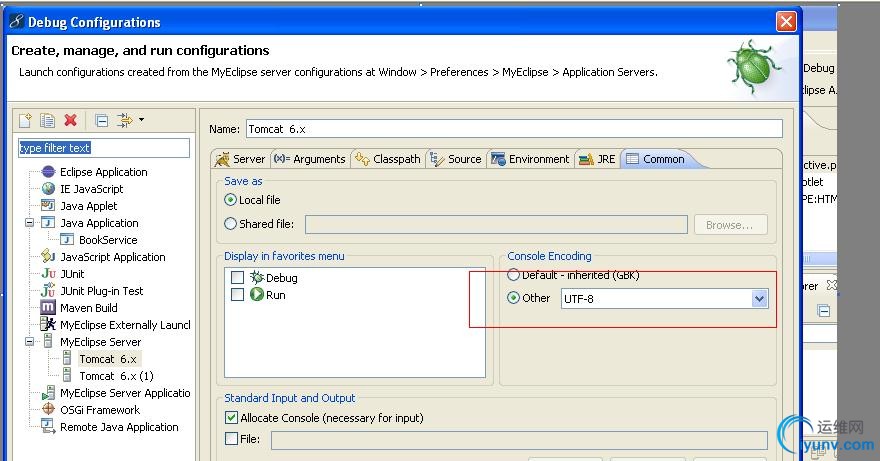Screen dimensions: 880x461
Task: Choose Default - inherited (GBK) encoding
Action: click(513, 275)
